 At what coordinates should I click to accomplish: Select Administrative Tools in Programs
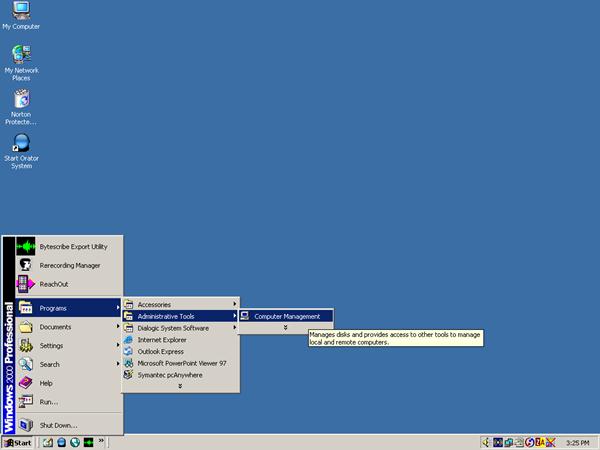pyautogui.click(x=181, y=316)
